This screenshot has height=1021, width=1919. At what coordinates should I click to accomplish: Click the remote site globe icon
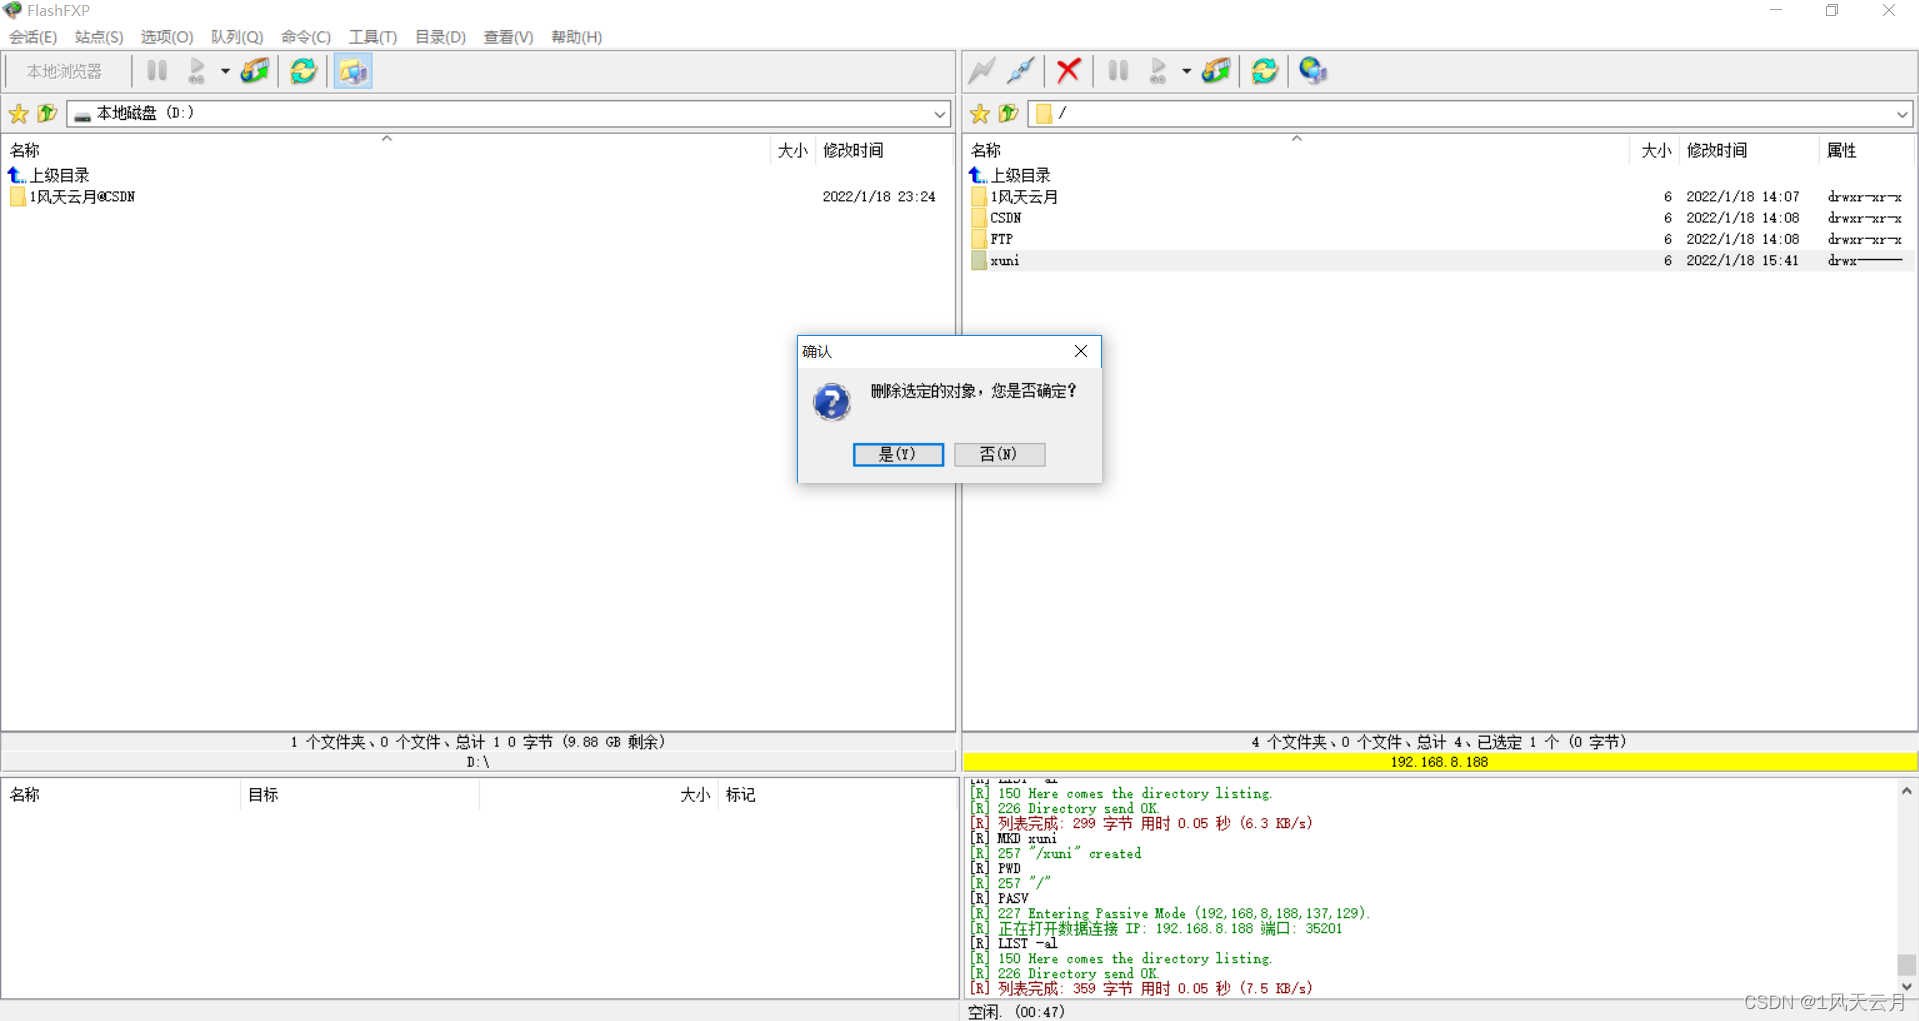coord(1312,71)
